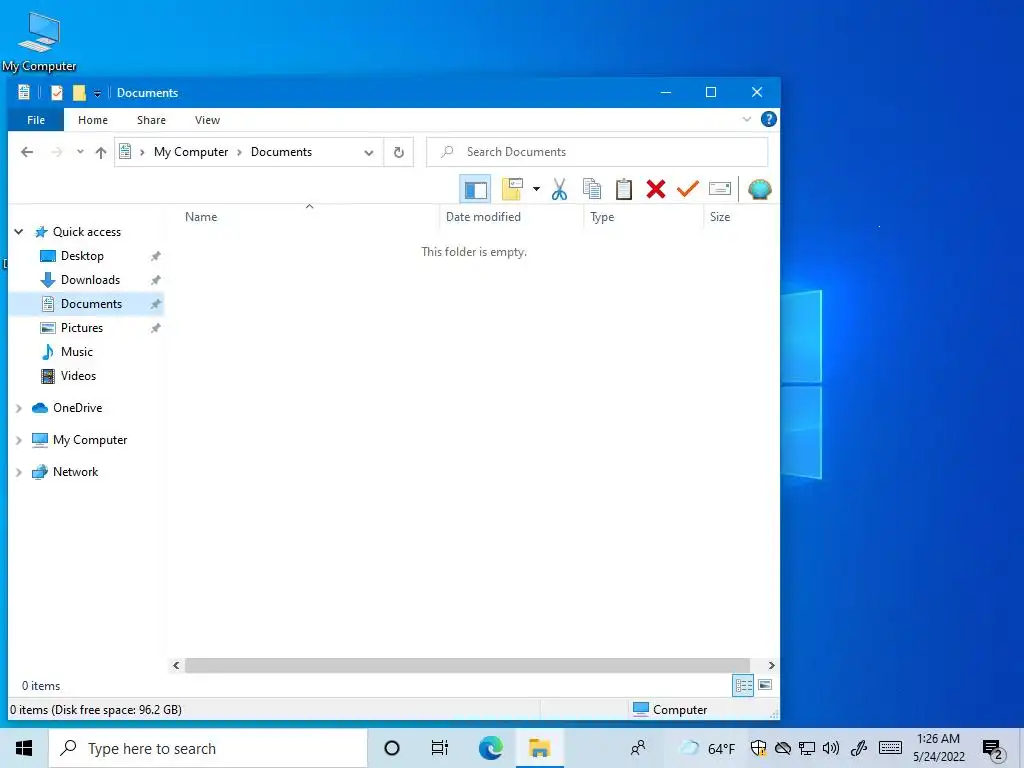
Task: Click the horizontal scrollbar left arrow
Action: [176, 665]
